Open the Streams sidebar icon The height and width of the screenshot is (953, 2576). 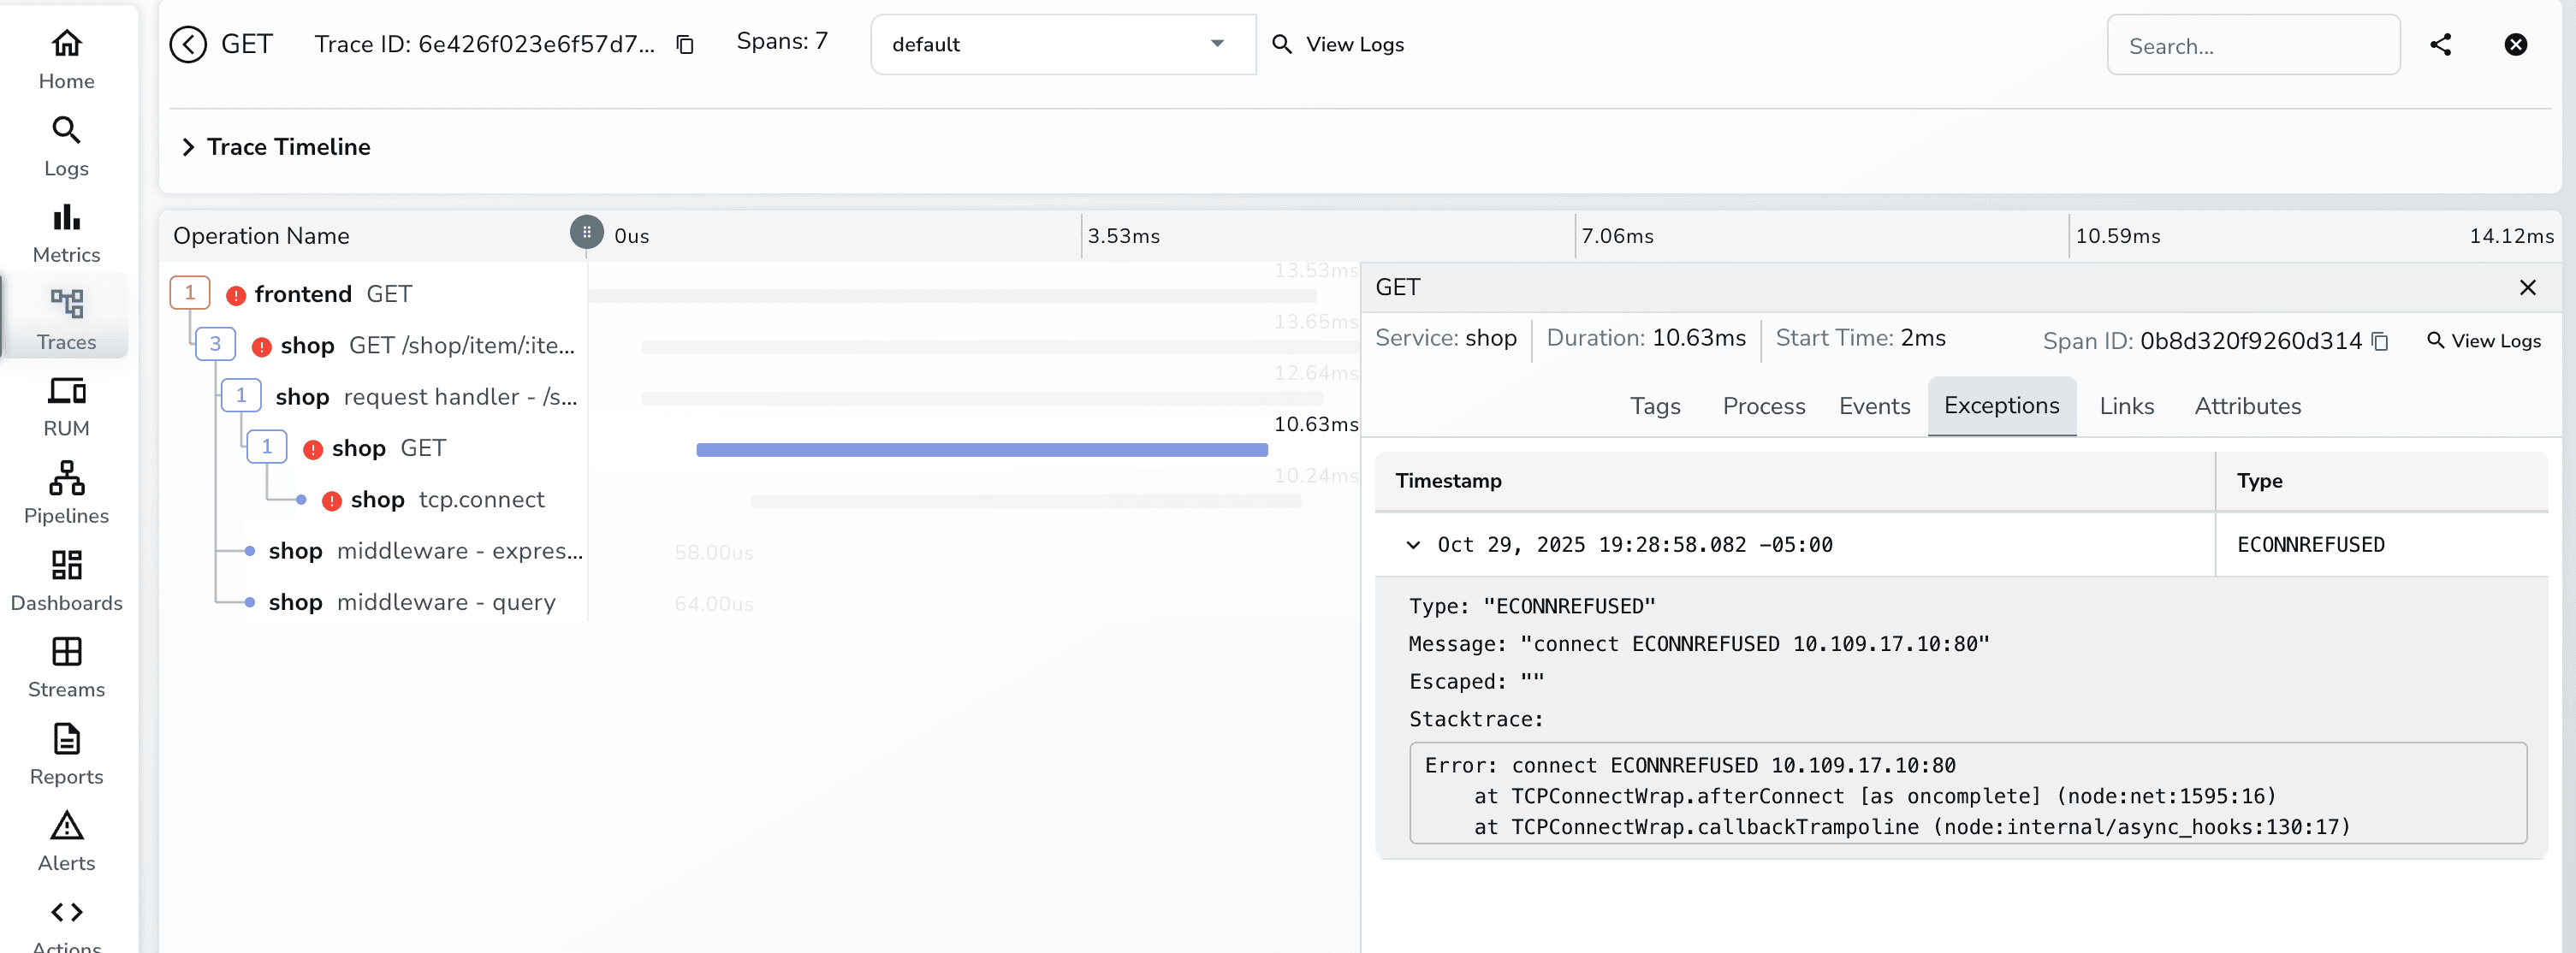pyautogui.click(x=66, y=666)
